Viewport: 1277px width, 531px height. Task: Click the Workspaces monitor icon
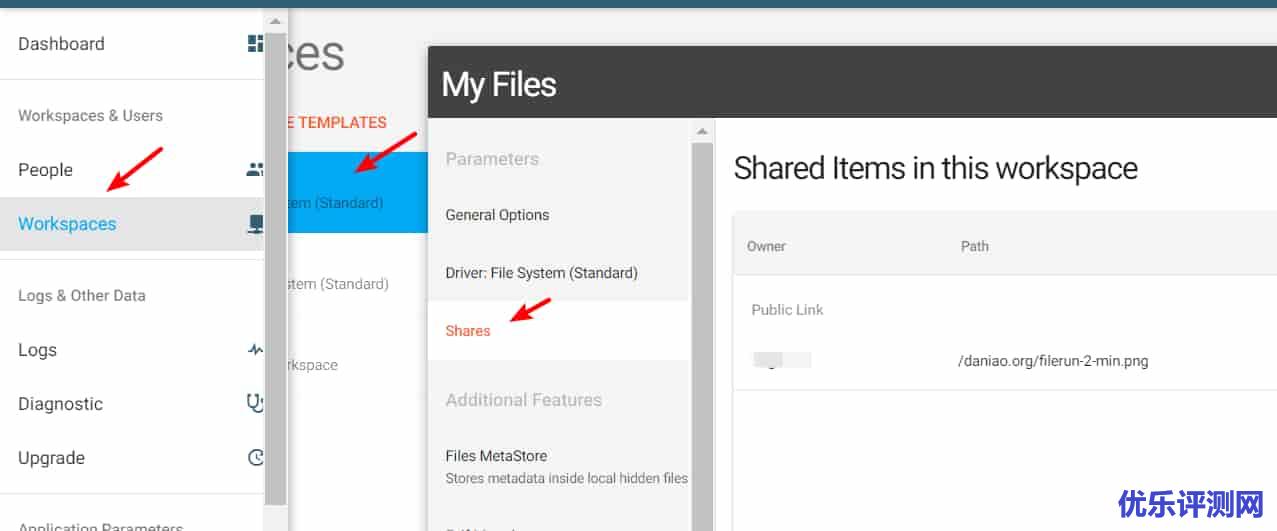[x=255, y=224]
